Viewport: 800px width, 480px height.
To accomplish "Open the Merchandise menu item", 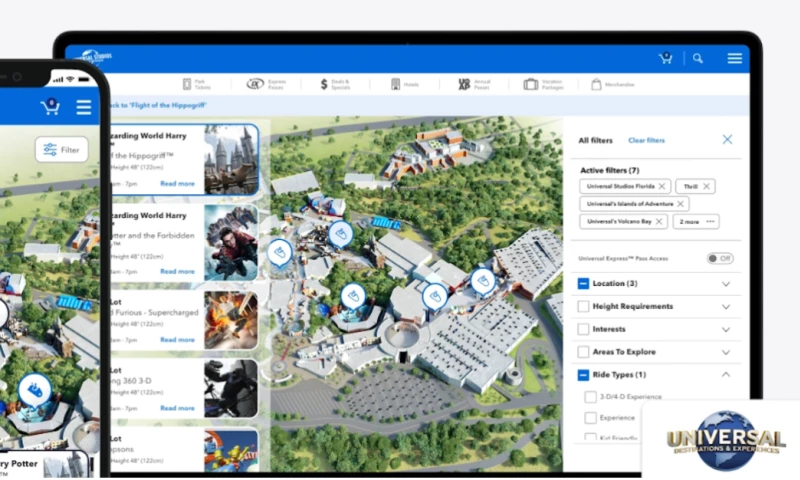I will coord(613,84).
